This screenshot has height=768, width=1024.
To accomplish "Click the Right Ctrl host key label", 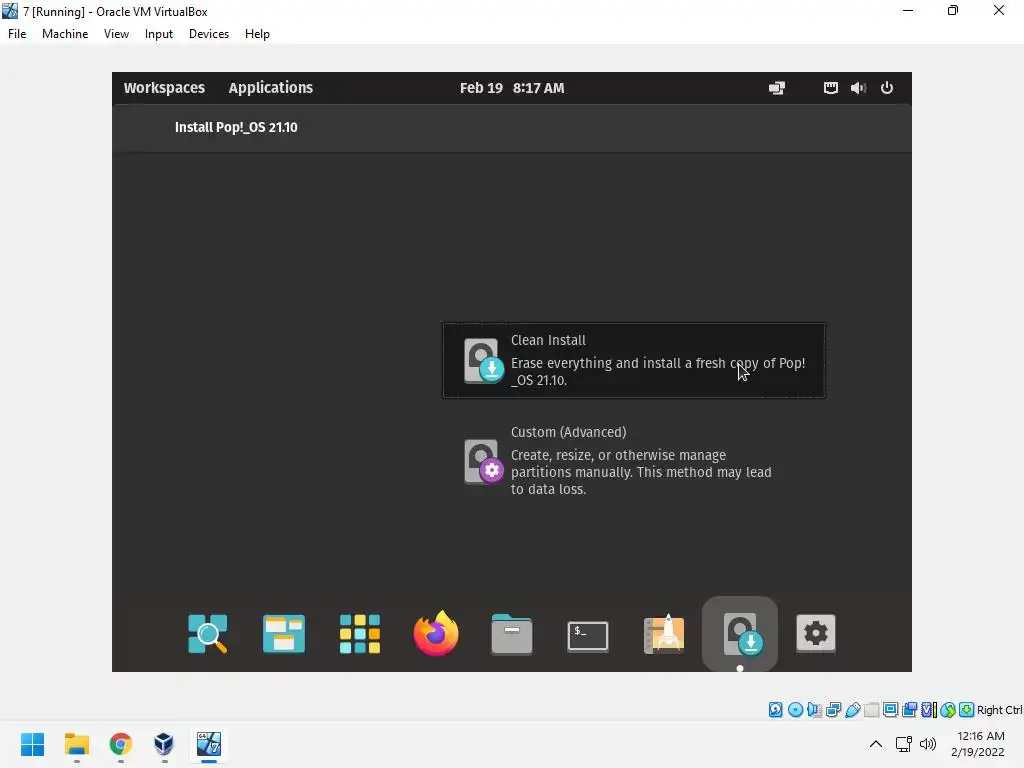I will pyautogui.click(x=1000, y=710).
